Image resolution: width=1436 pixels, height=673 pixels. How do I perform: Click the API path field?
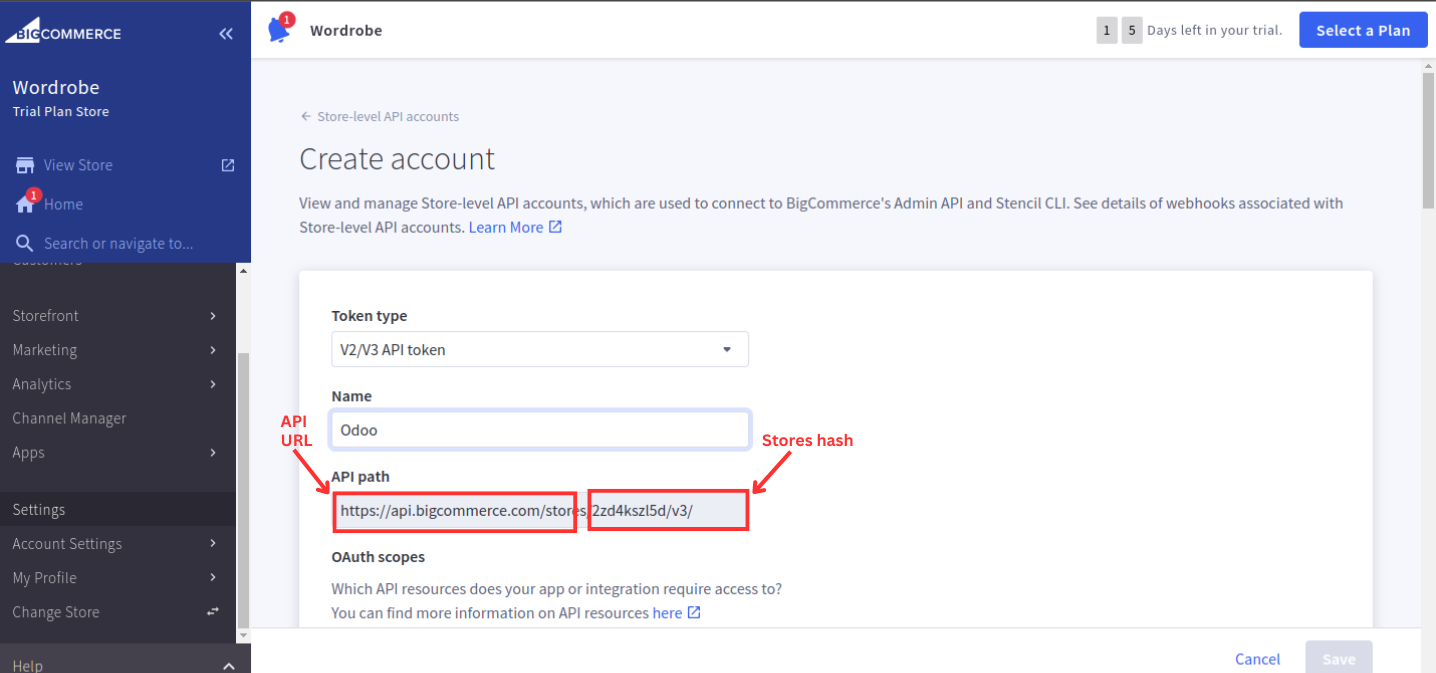[x=540, y=510]
